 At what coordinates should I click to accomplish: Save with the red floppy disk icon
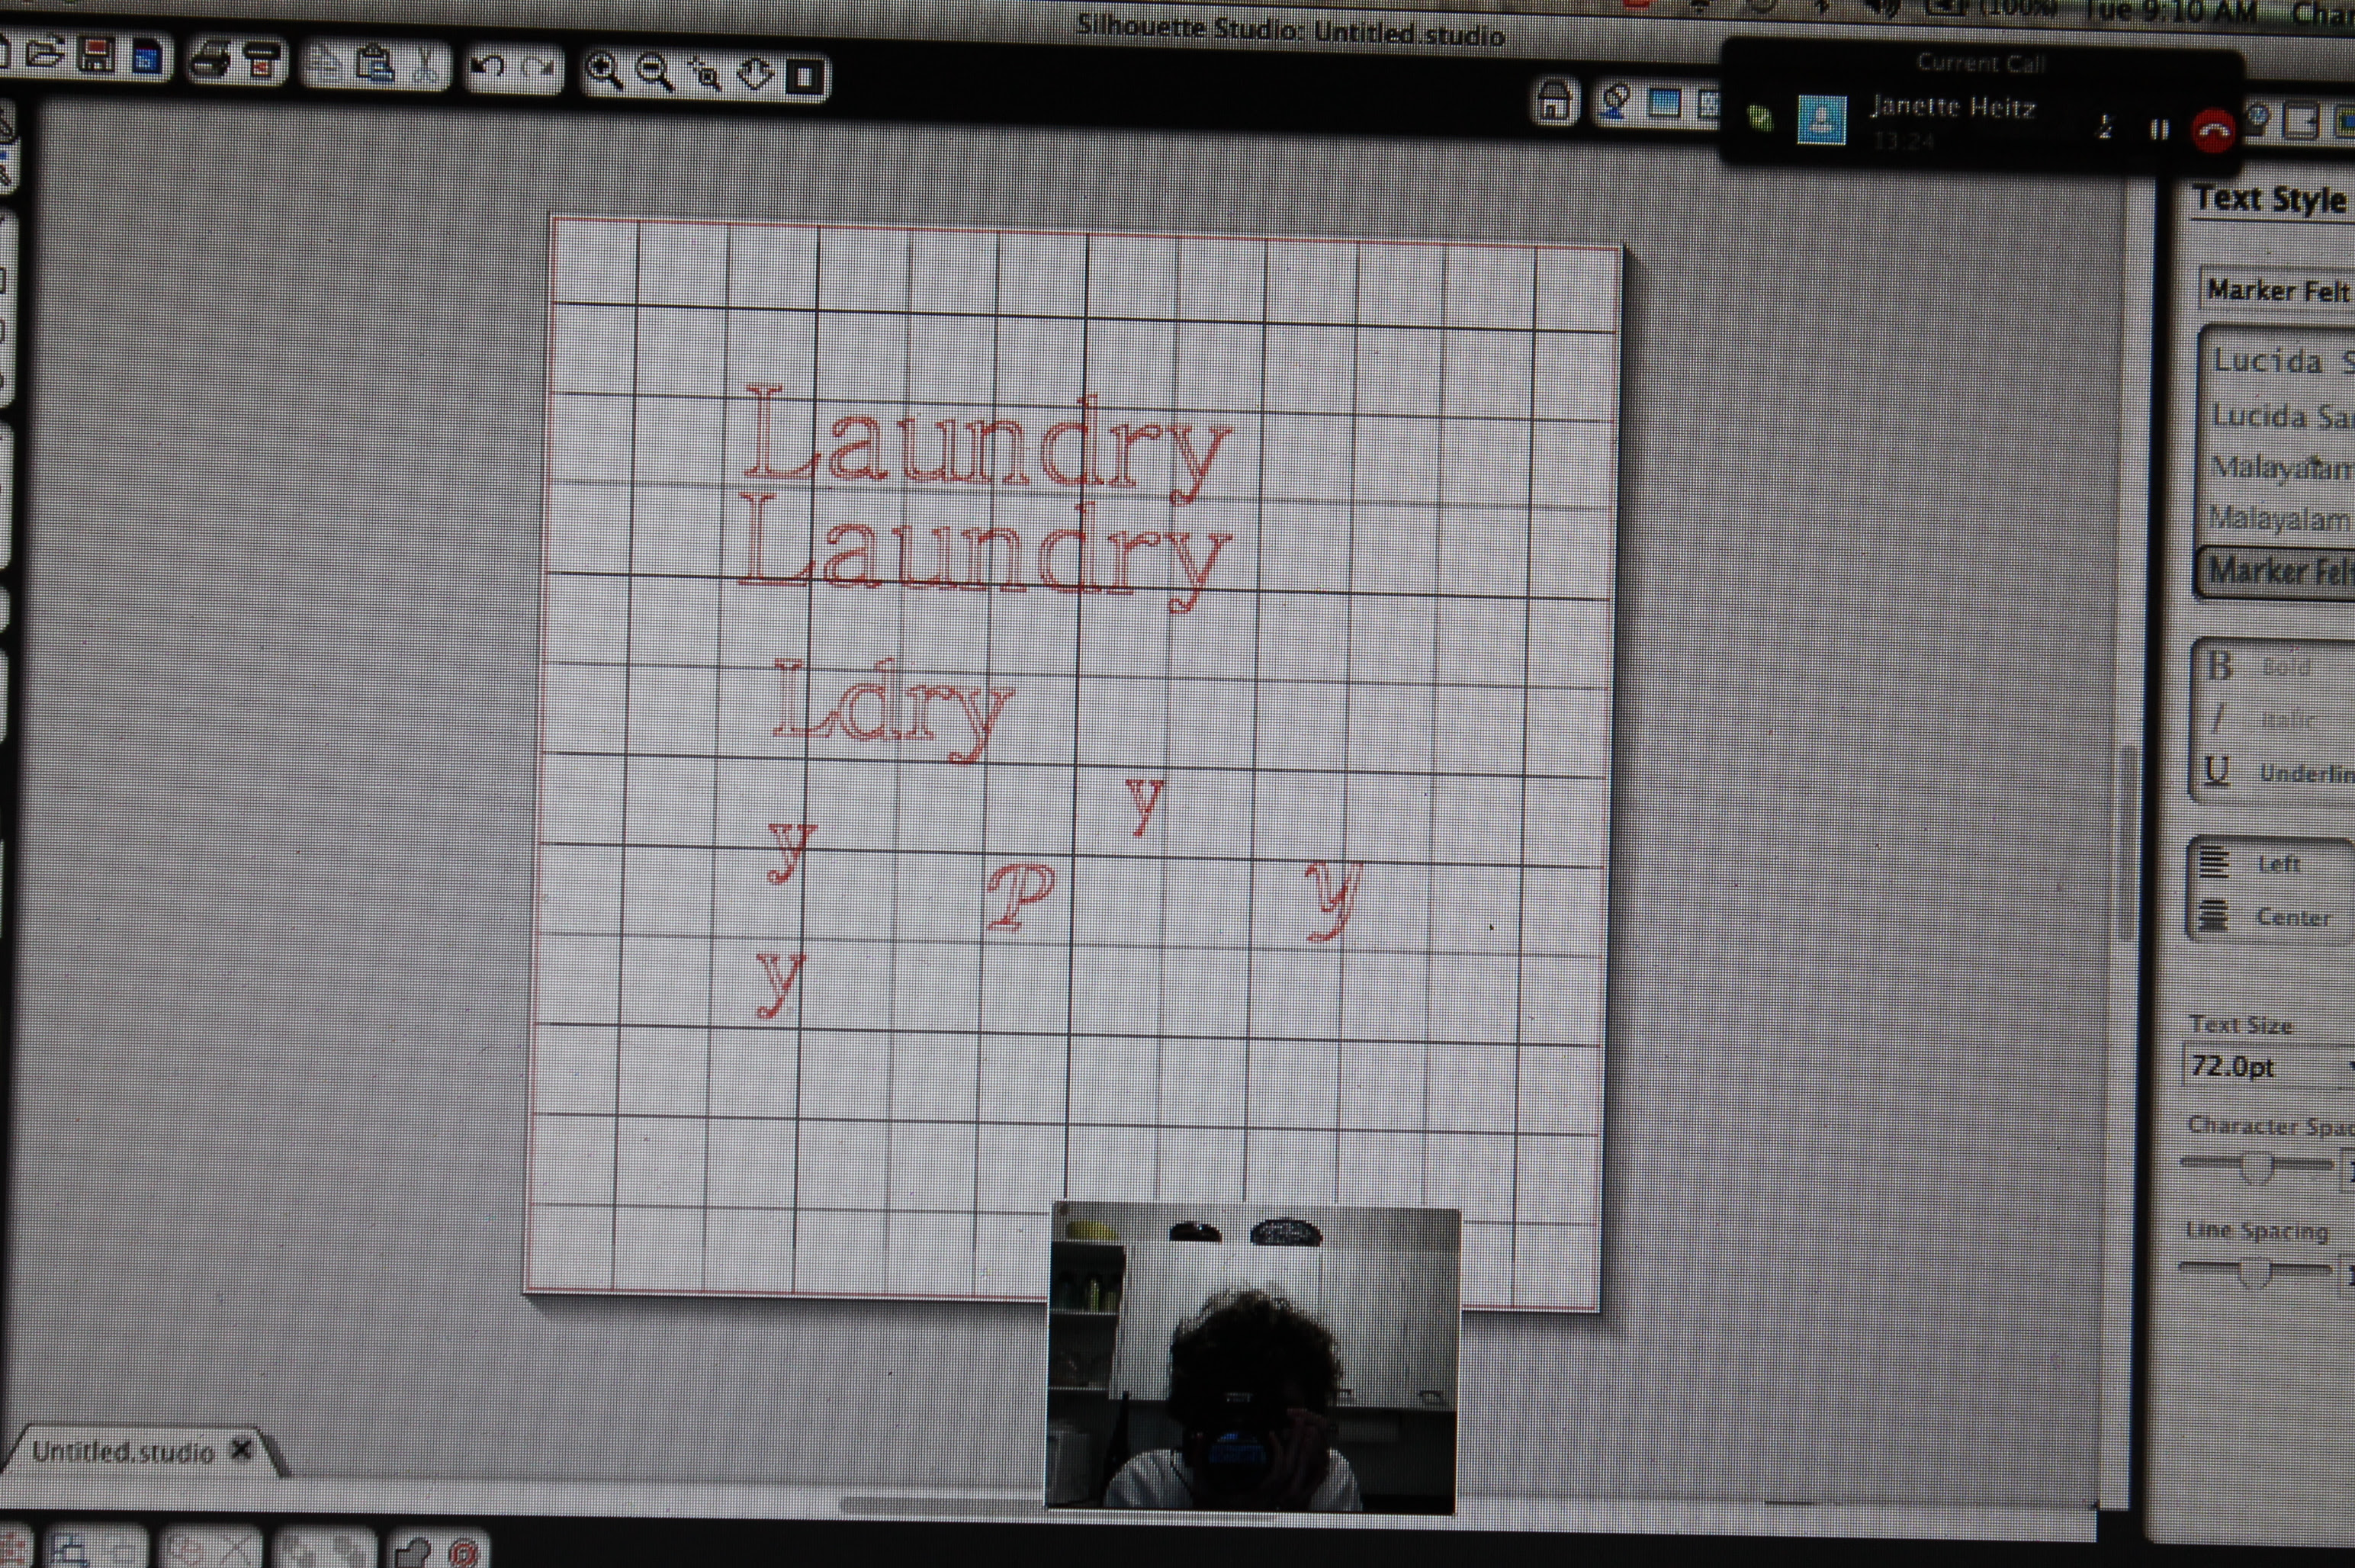point(97,55)
